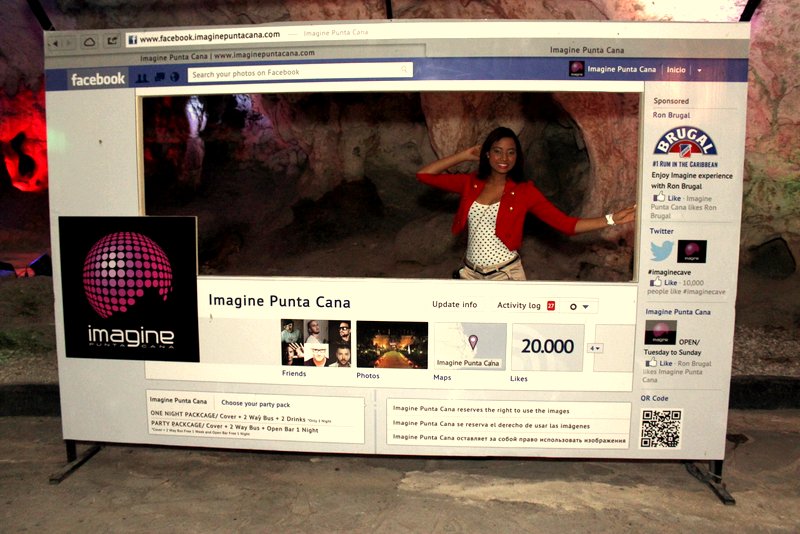
Task: Open the iCloud tabs cloud icon
Action: coord(90,42)
